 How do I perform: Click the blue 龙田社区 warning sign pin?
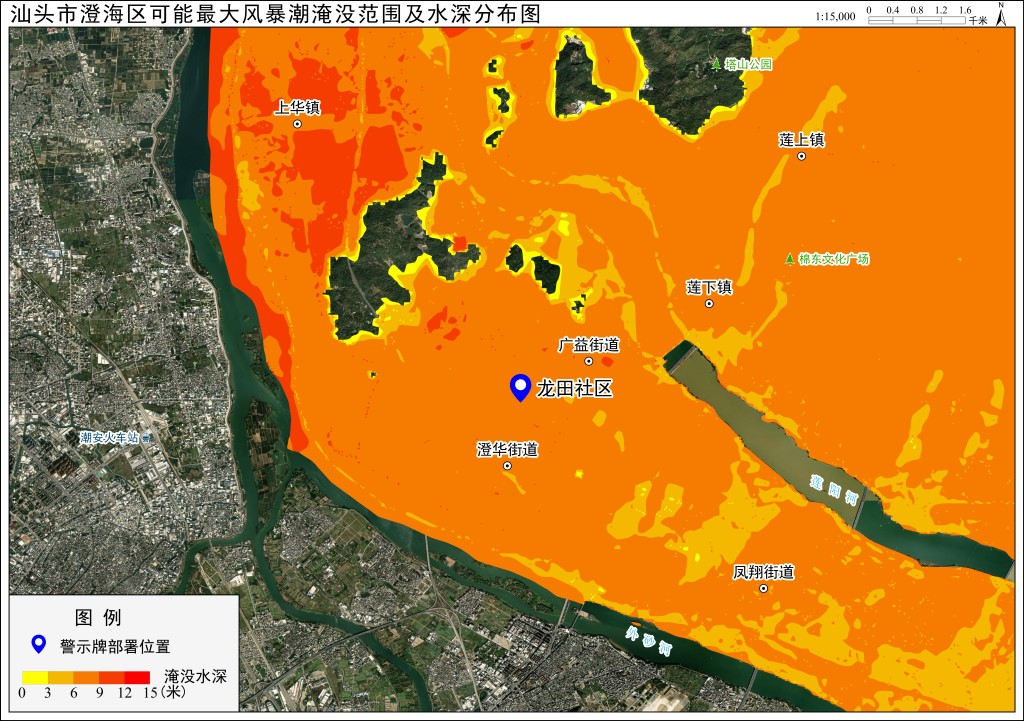pos(520,387)
